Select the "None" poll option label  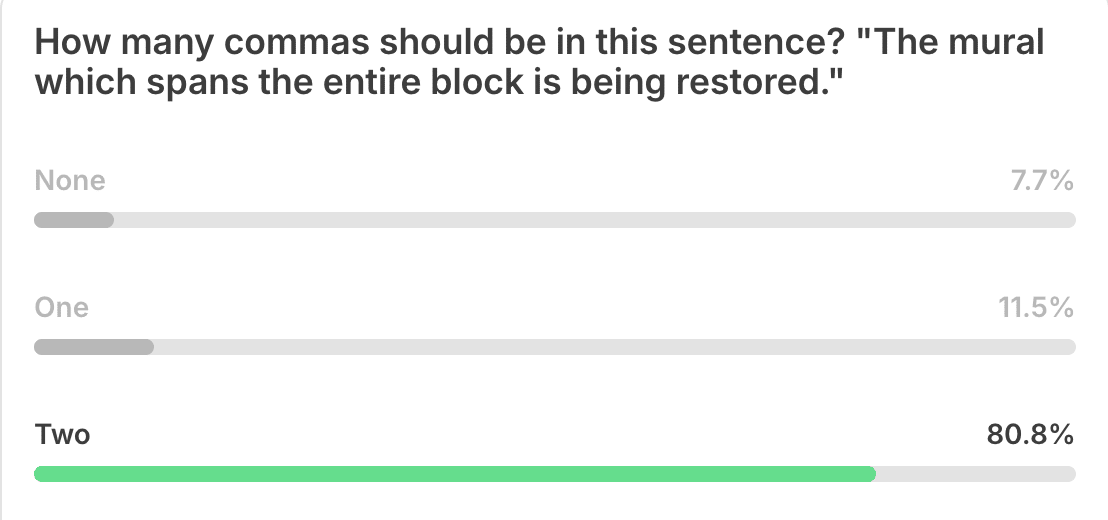pyautogui.click(x=69, y=181)
